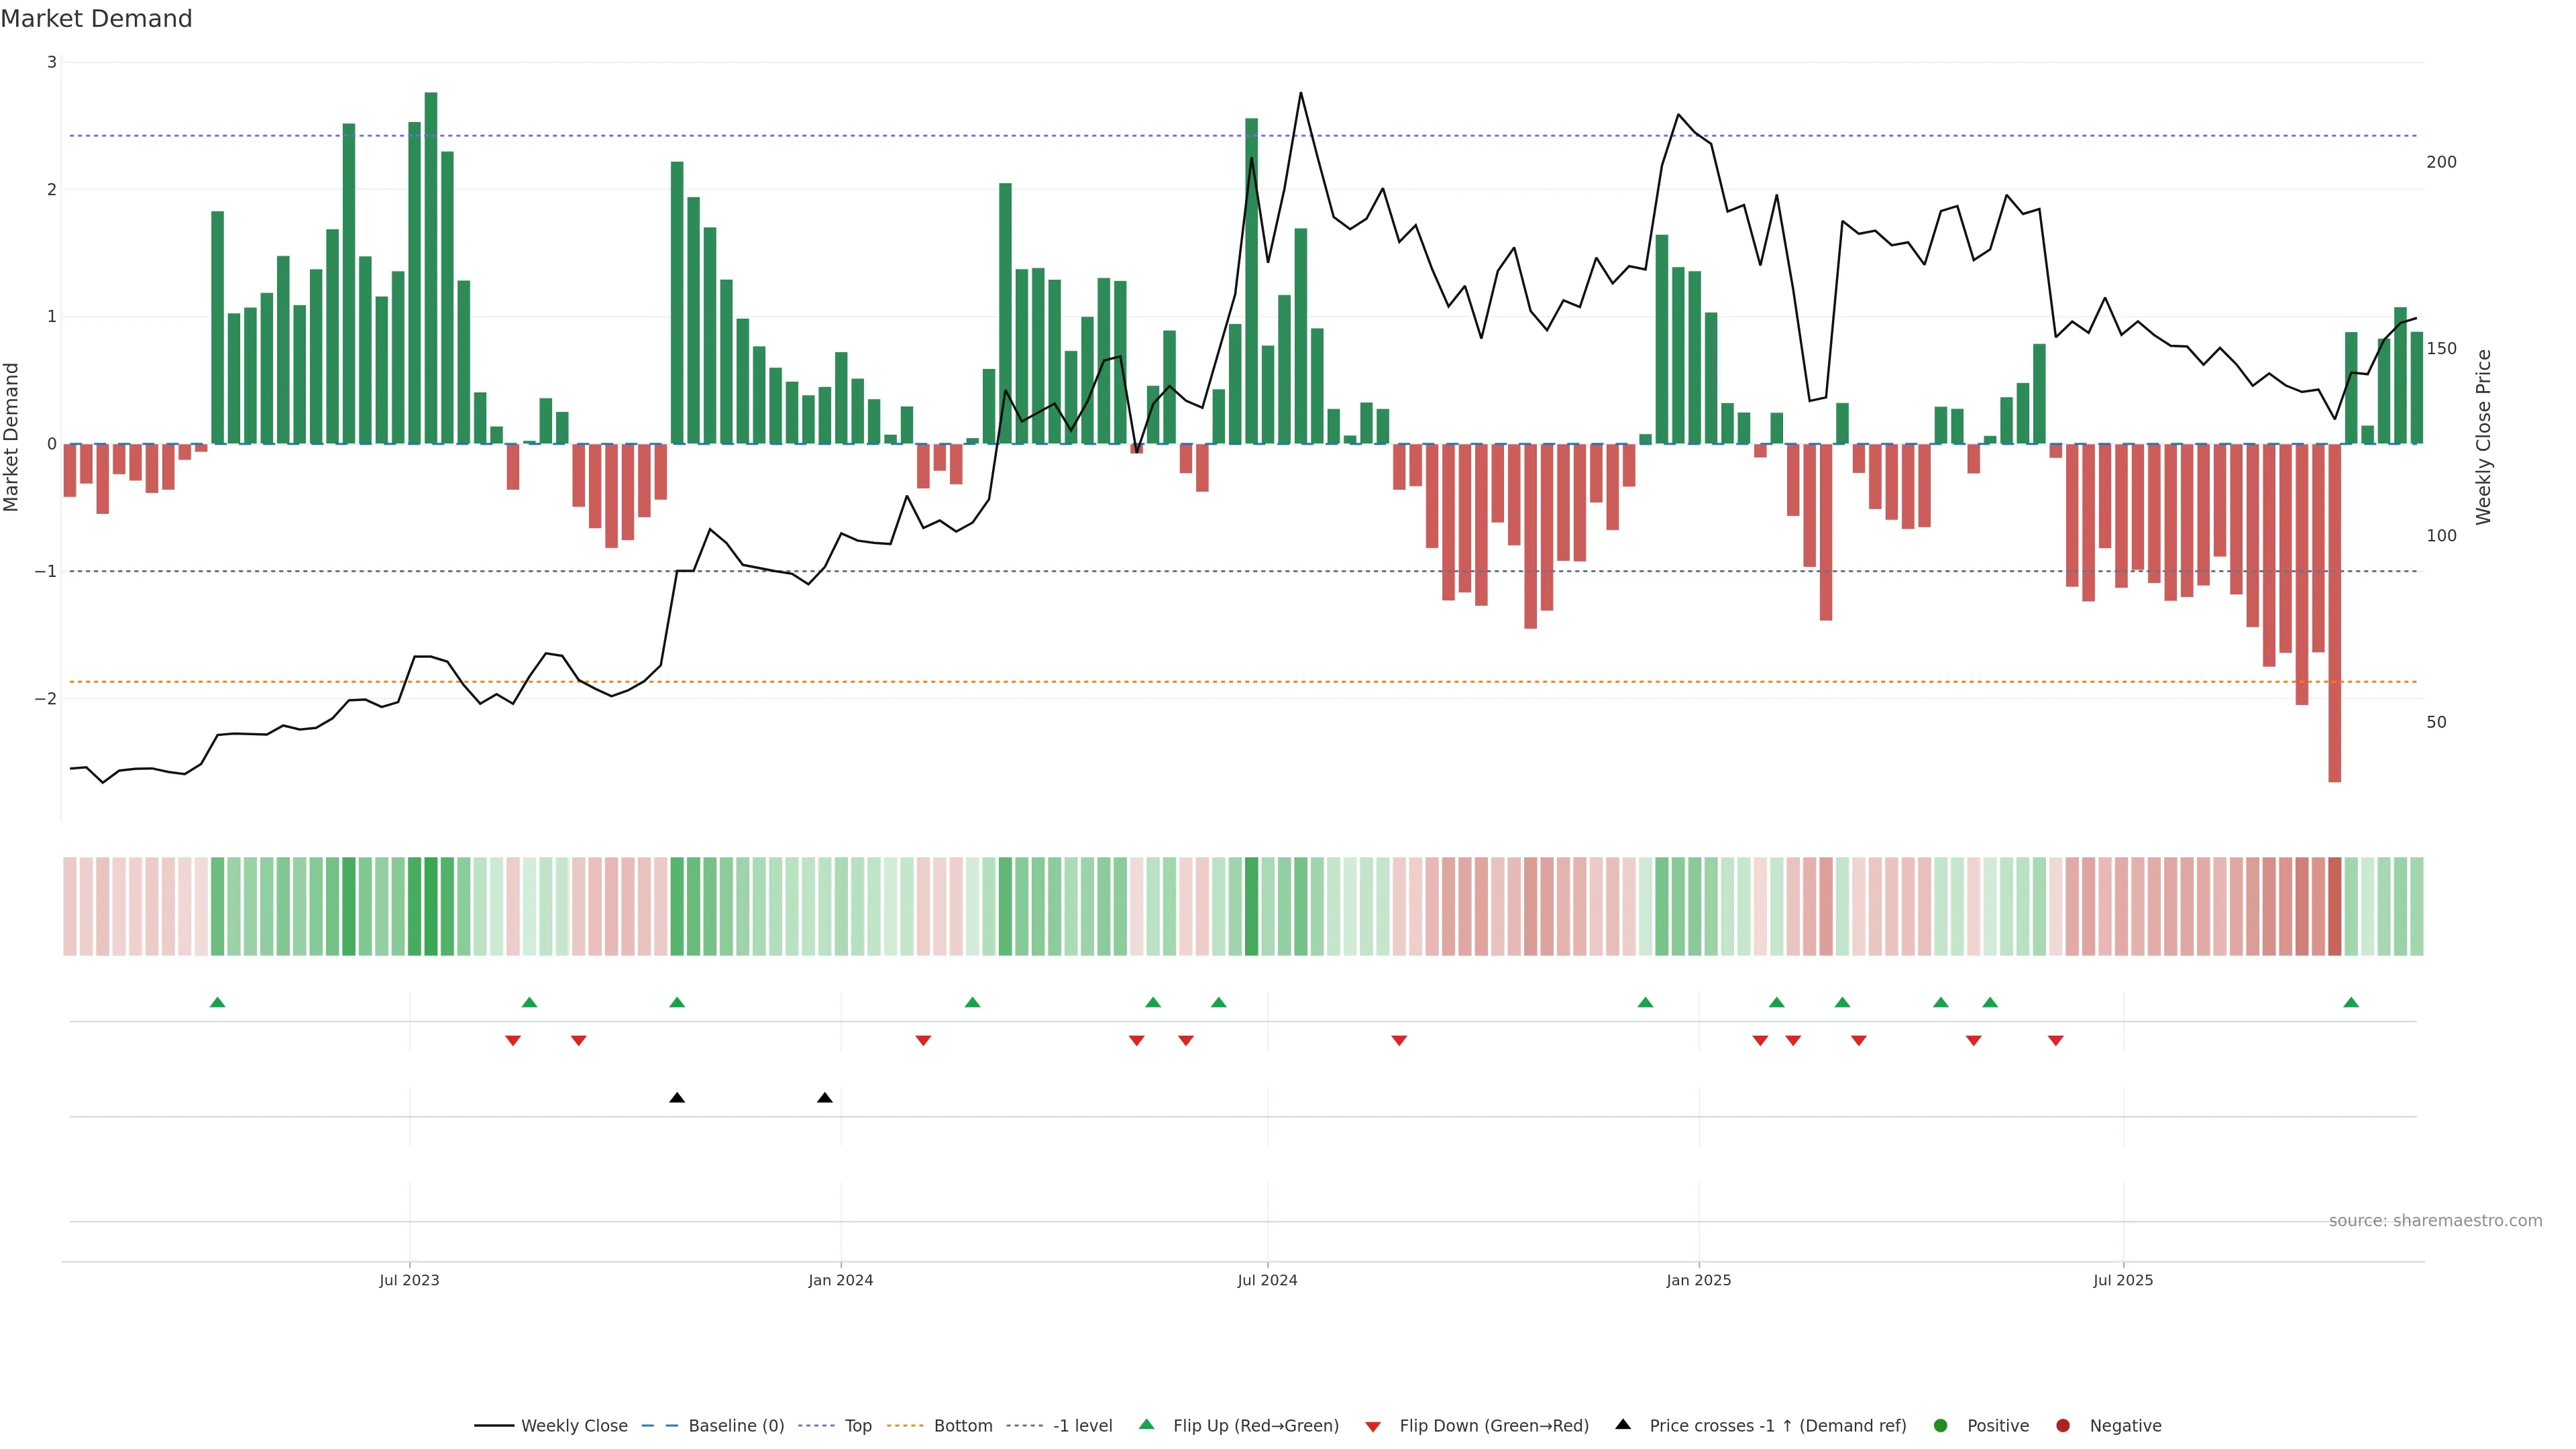Click the second black price-cross triangle marker

tap(825, 1098)
